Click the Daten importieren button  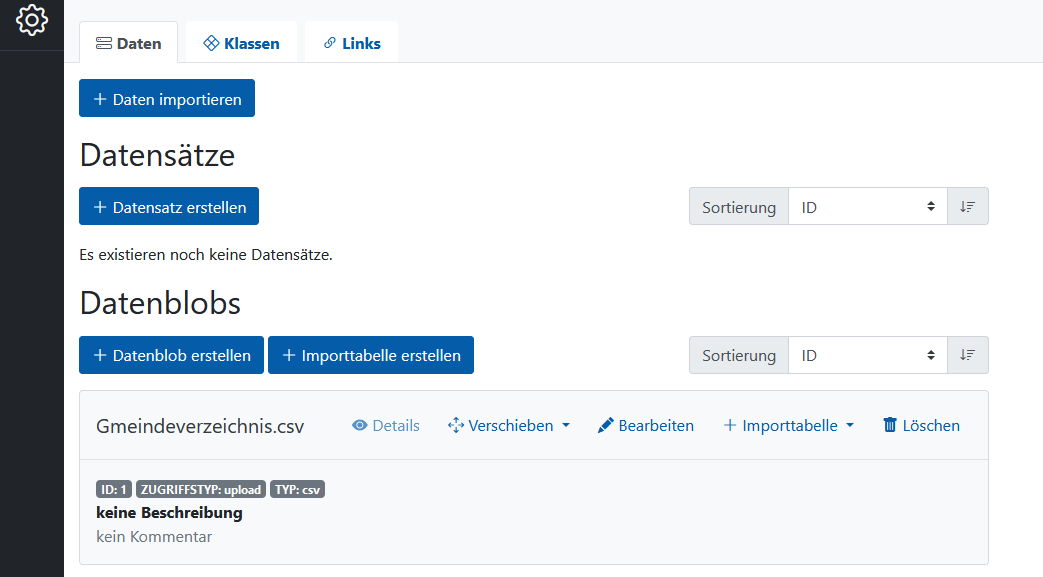pos(167,98)
